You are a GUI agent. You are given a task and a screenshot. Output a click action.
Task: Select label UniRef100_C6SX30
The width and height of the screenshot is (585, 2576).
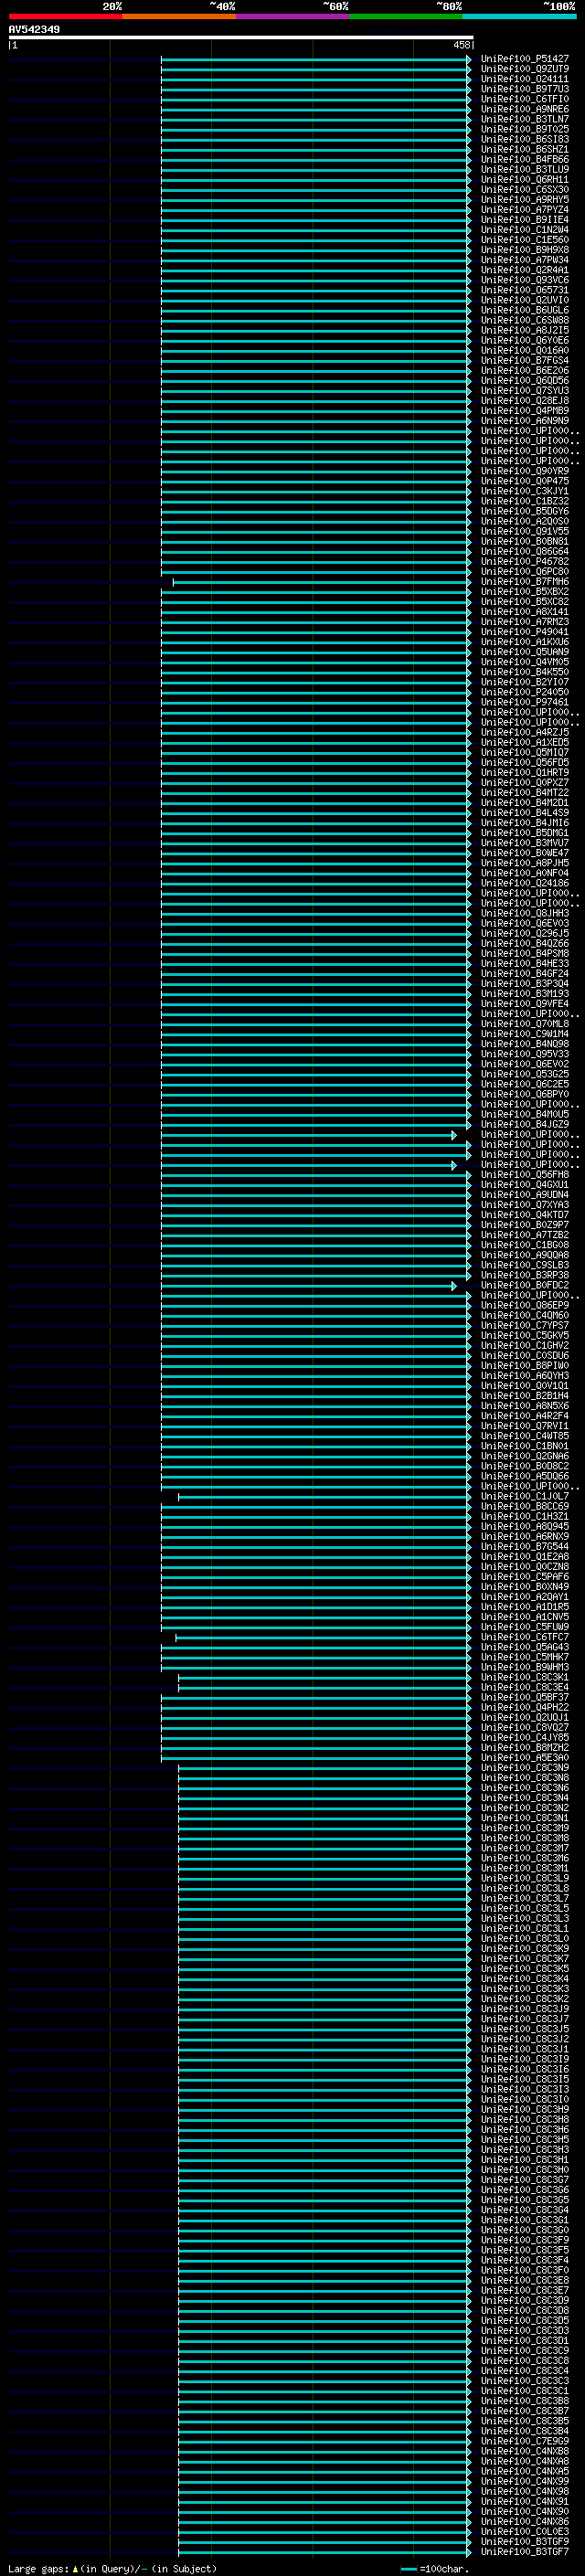click(x=524, y=189)
